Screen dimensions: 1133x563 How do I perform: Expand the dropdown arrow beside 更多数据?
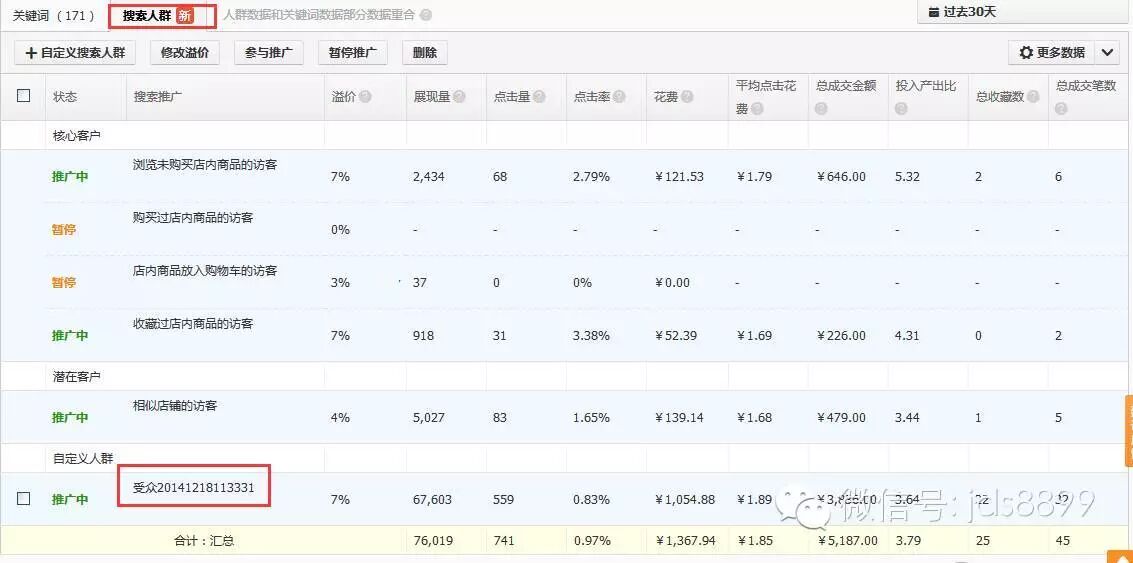[x=1107, y=53]
